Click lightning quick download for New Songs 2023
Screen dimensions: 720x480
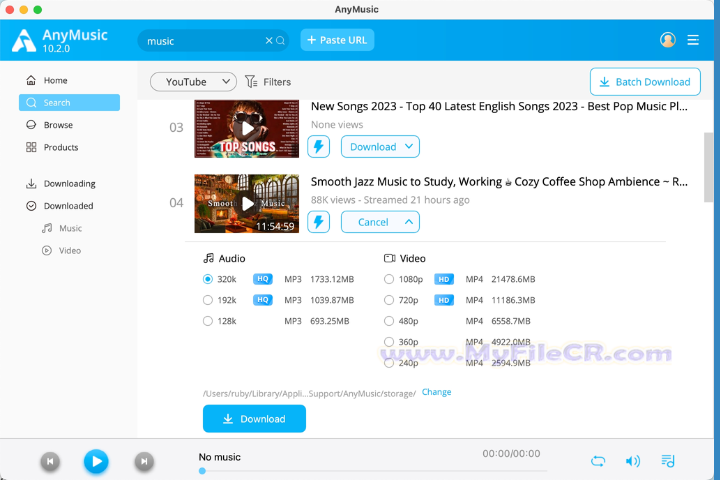[319, 147]
